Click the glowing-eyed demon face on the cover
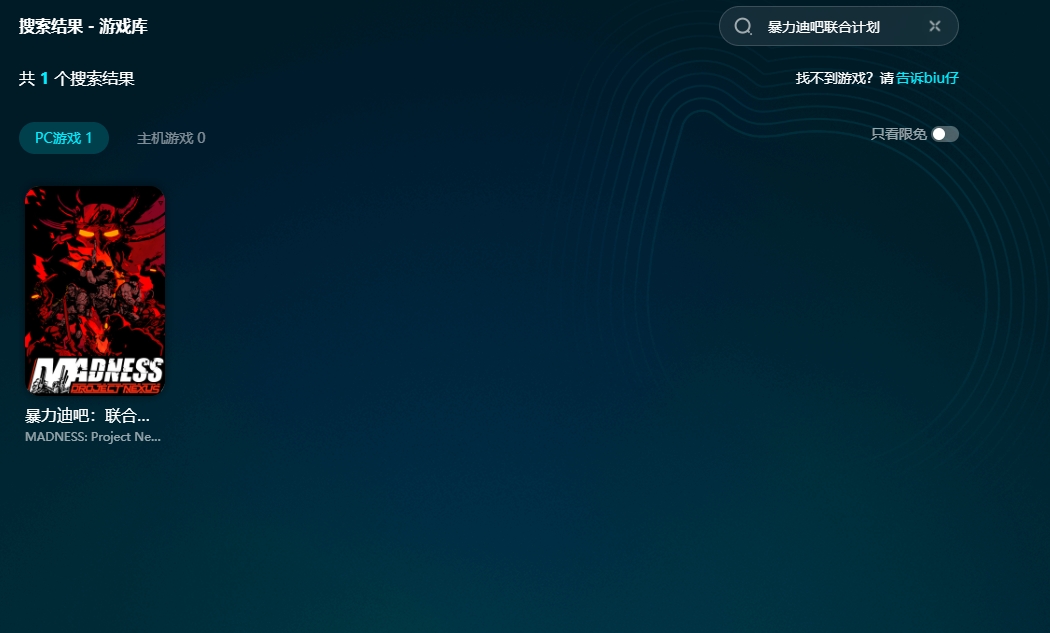Viewport: 1050px width, 633px height. tap(99, 232)
